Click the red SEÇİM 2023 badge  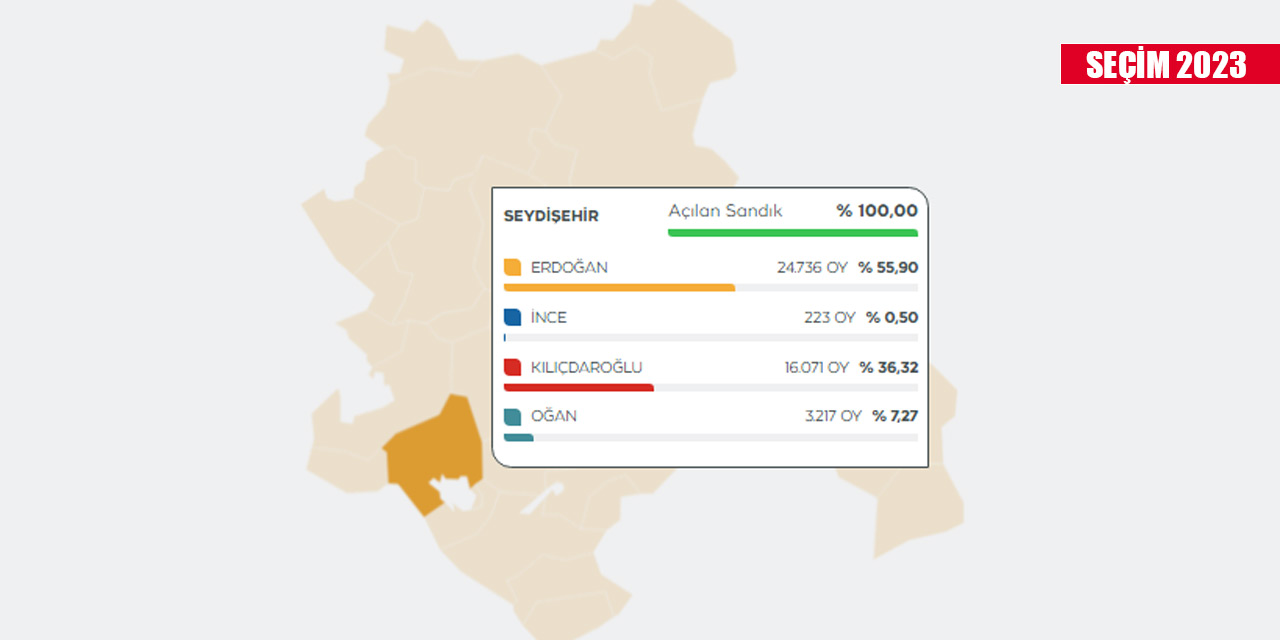pyautogui.click(x=1169, y=64)
